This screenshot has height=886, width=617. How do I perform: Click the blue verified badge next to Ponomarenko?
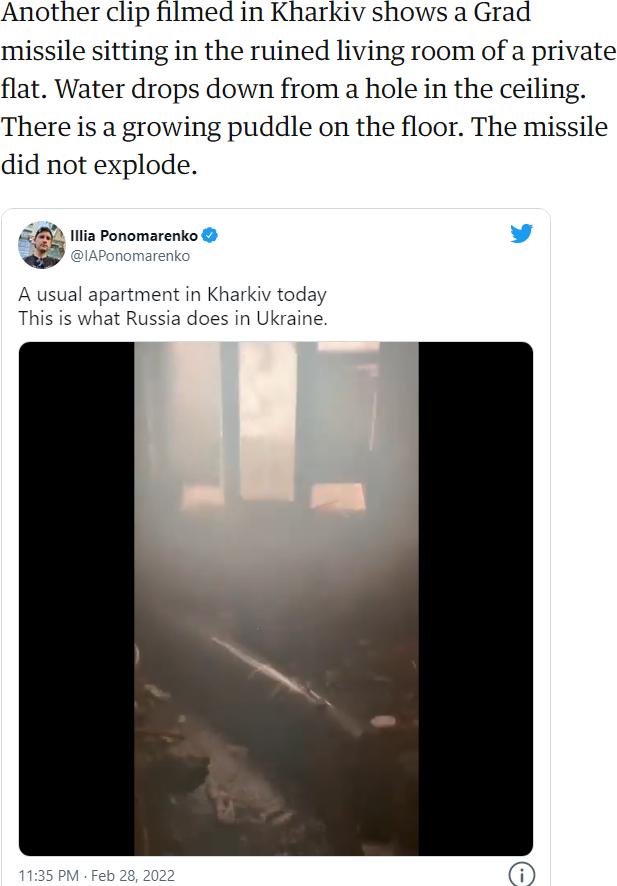[x=210, y=235]
